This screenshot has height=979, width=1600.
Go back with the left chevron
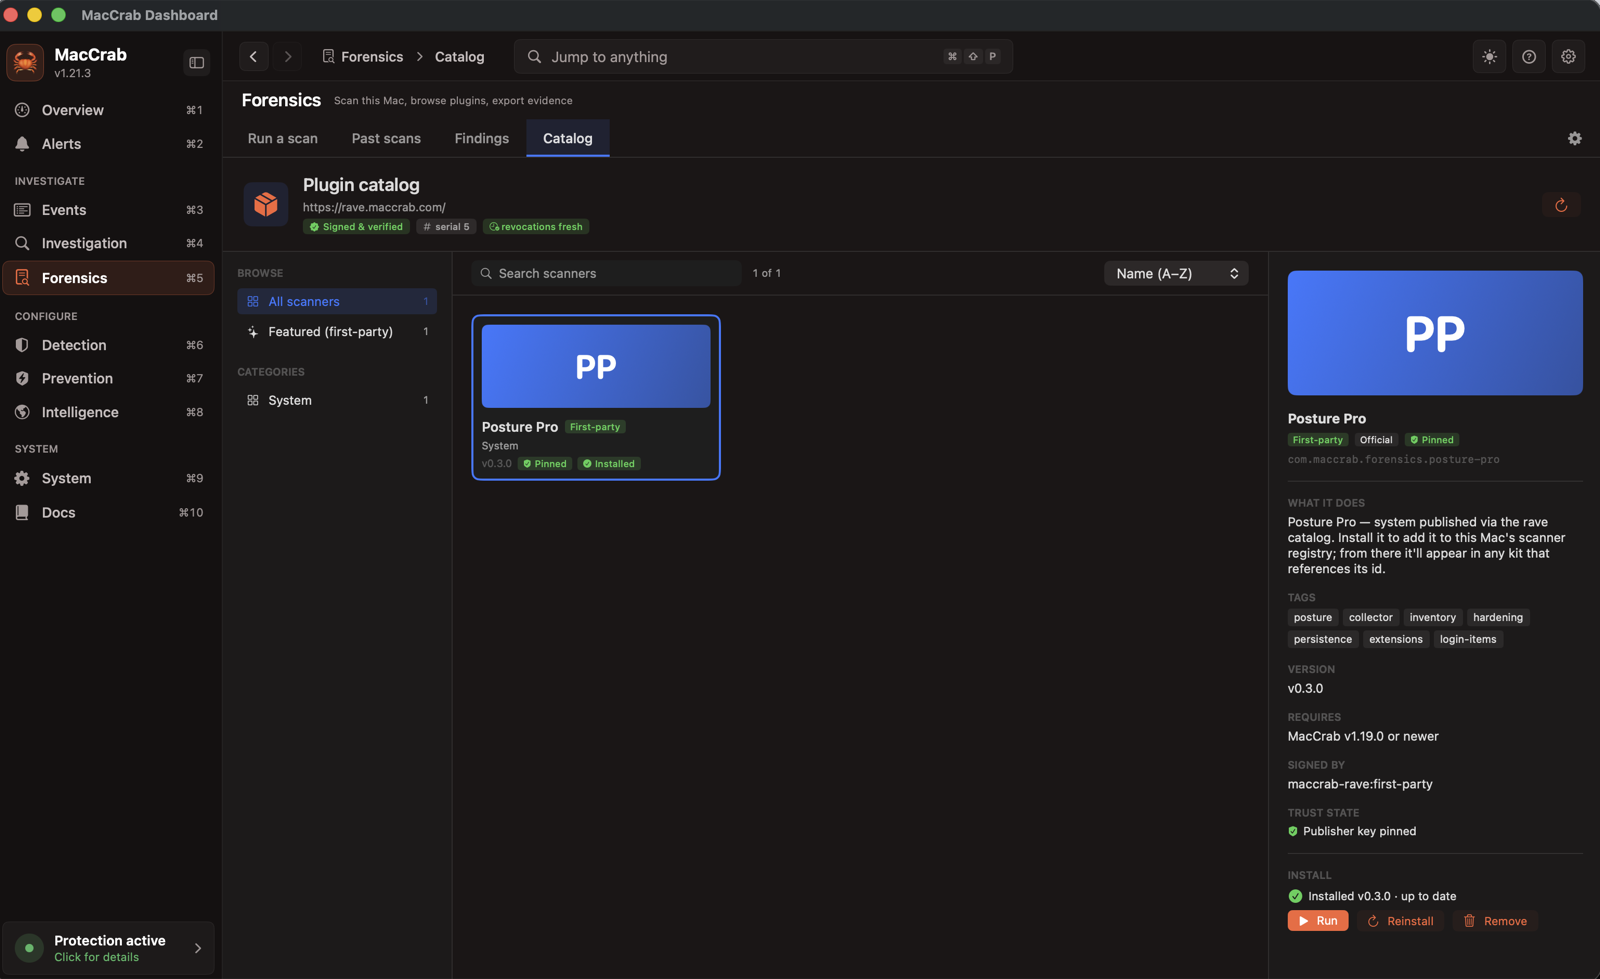pyautogui.click(x=253, y=57)
